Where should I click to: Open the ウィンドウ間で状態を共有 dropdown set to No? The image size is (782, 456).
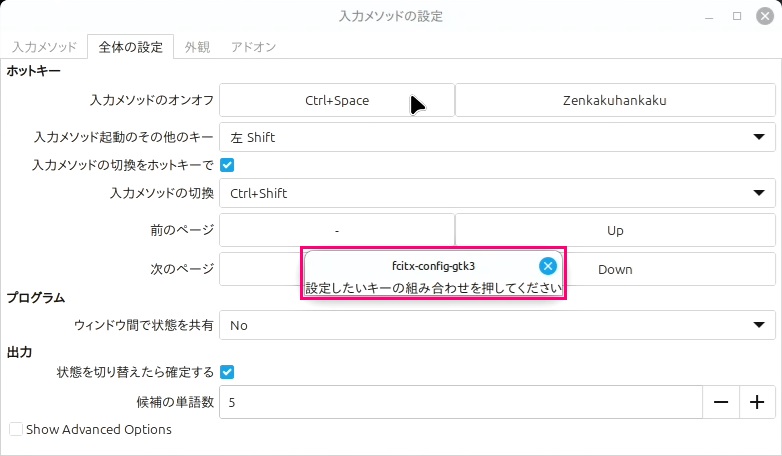tap(496, 325)
